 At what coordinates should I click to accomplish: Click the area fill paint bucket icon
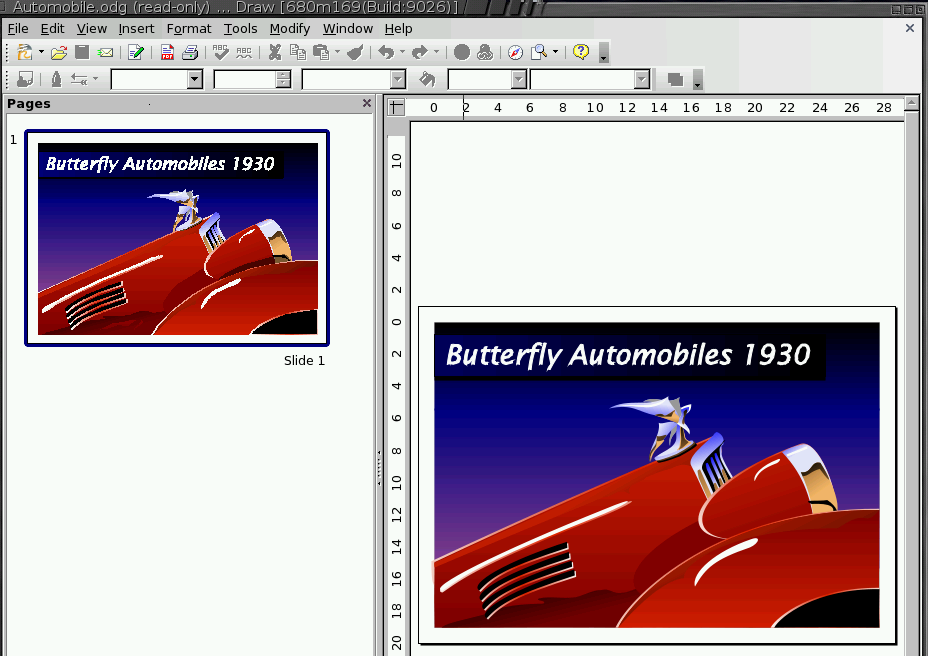point(427,79)
